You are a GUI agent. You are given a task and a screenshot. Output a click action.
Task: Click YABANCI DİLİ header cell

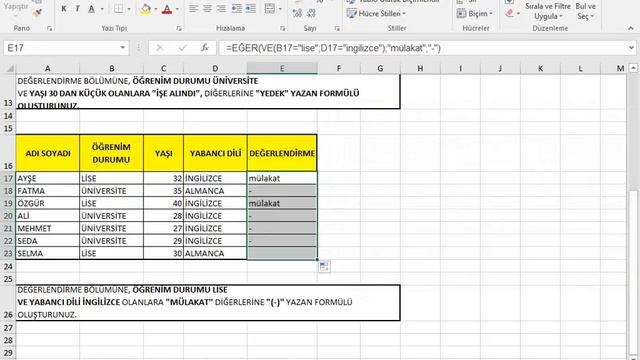tap(215, 153)
